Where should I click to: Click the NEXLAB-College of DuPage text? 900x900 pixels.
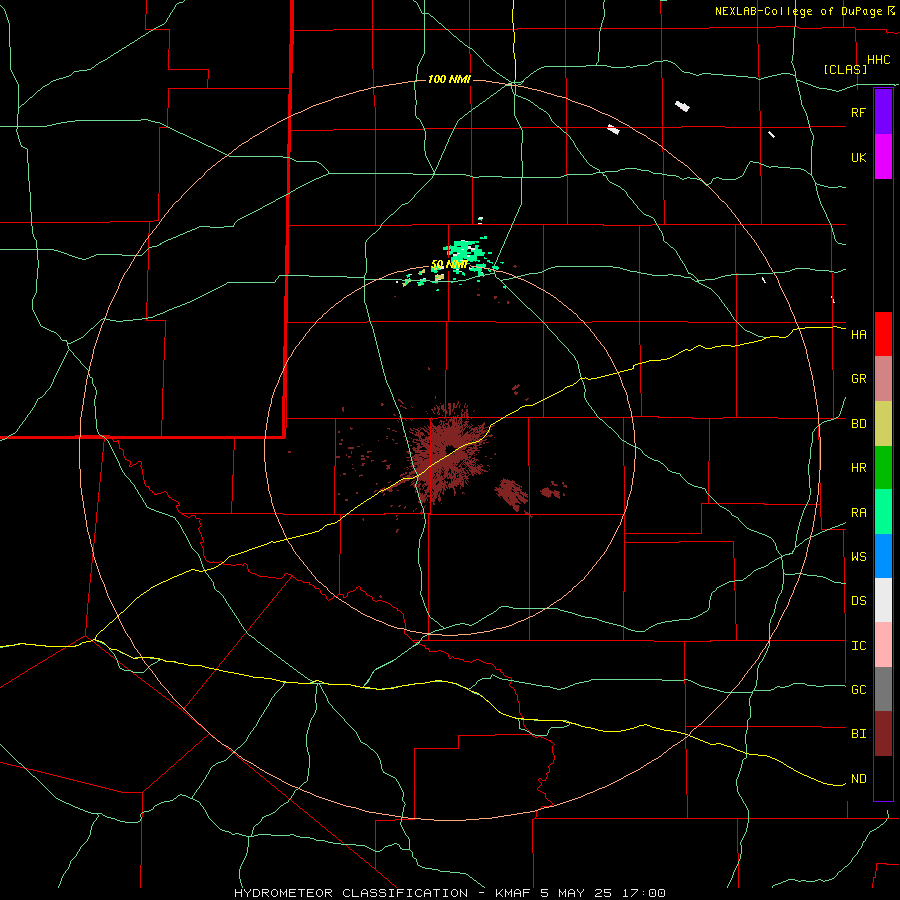point(798,11)
